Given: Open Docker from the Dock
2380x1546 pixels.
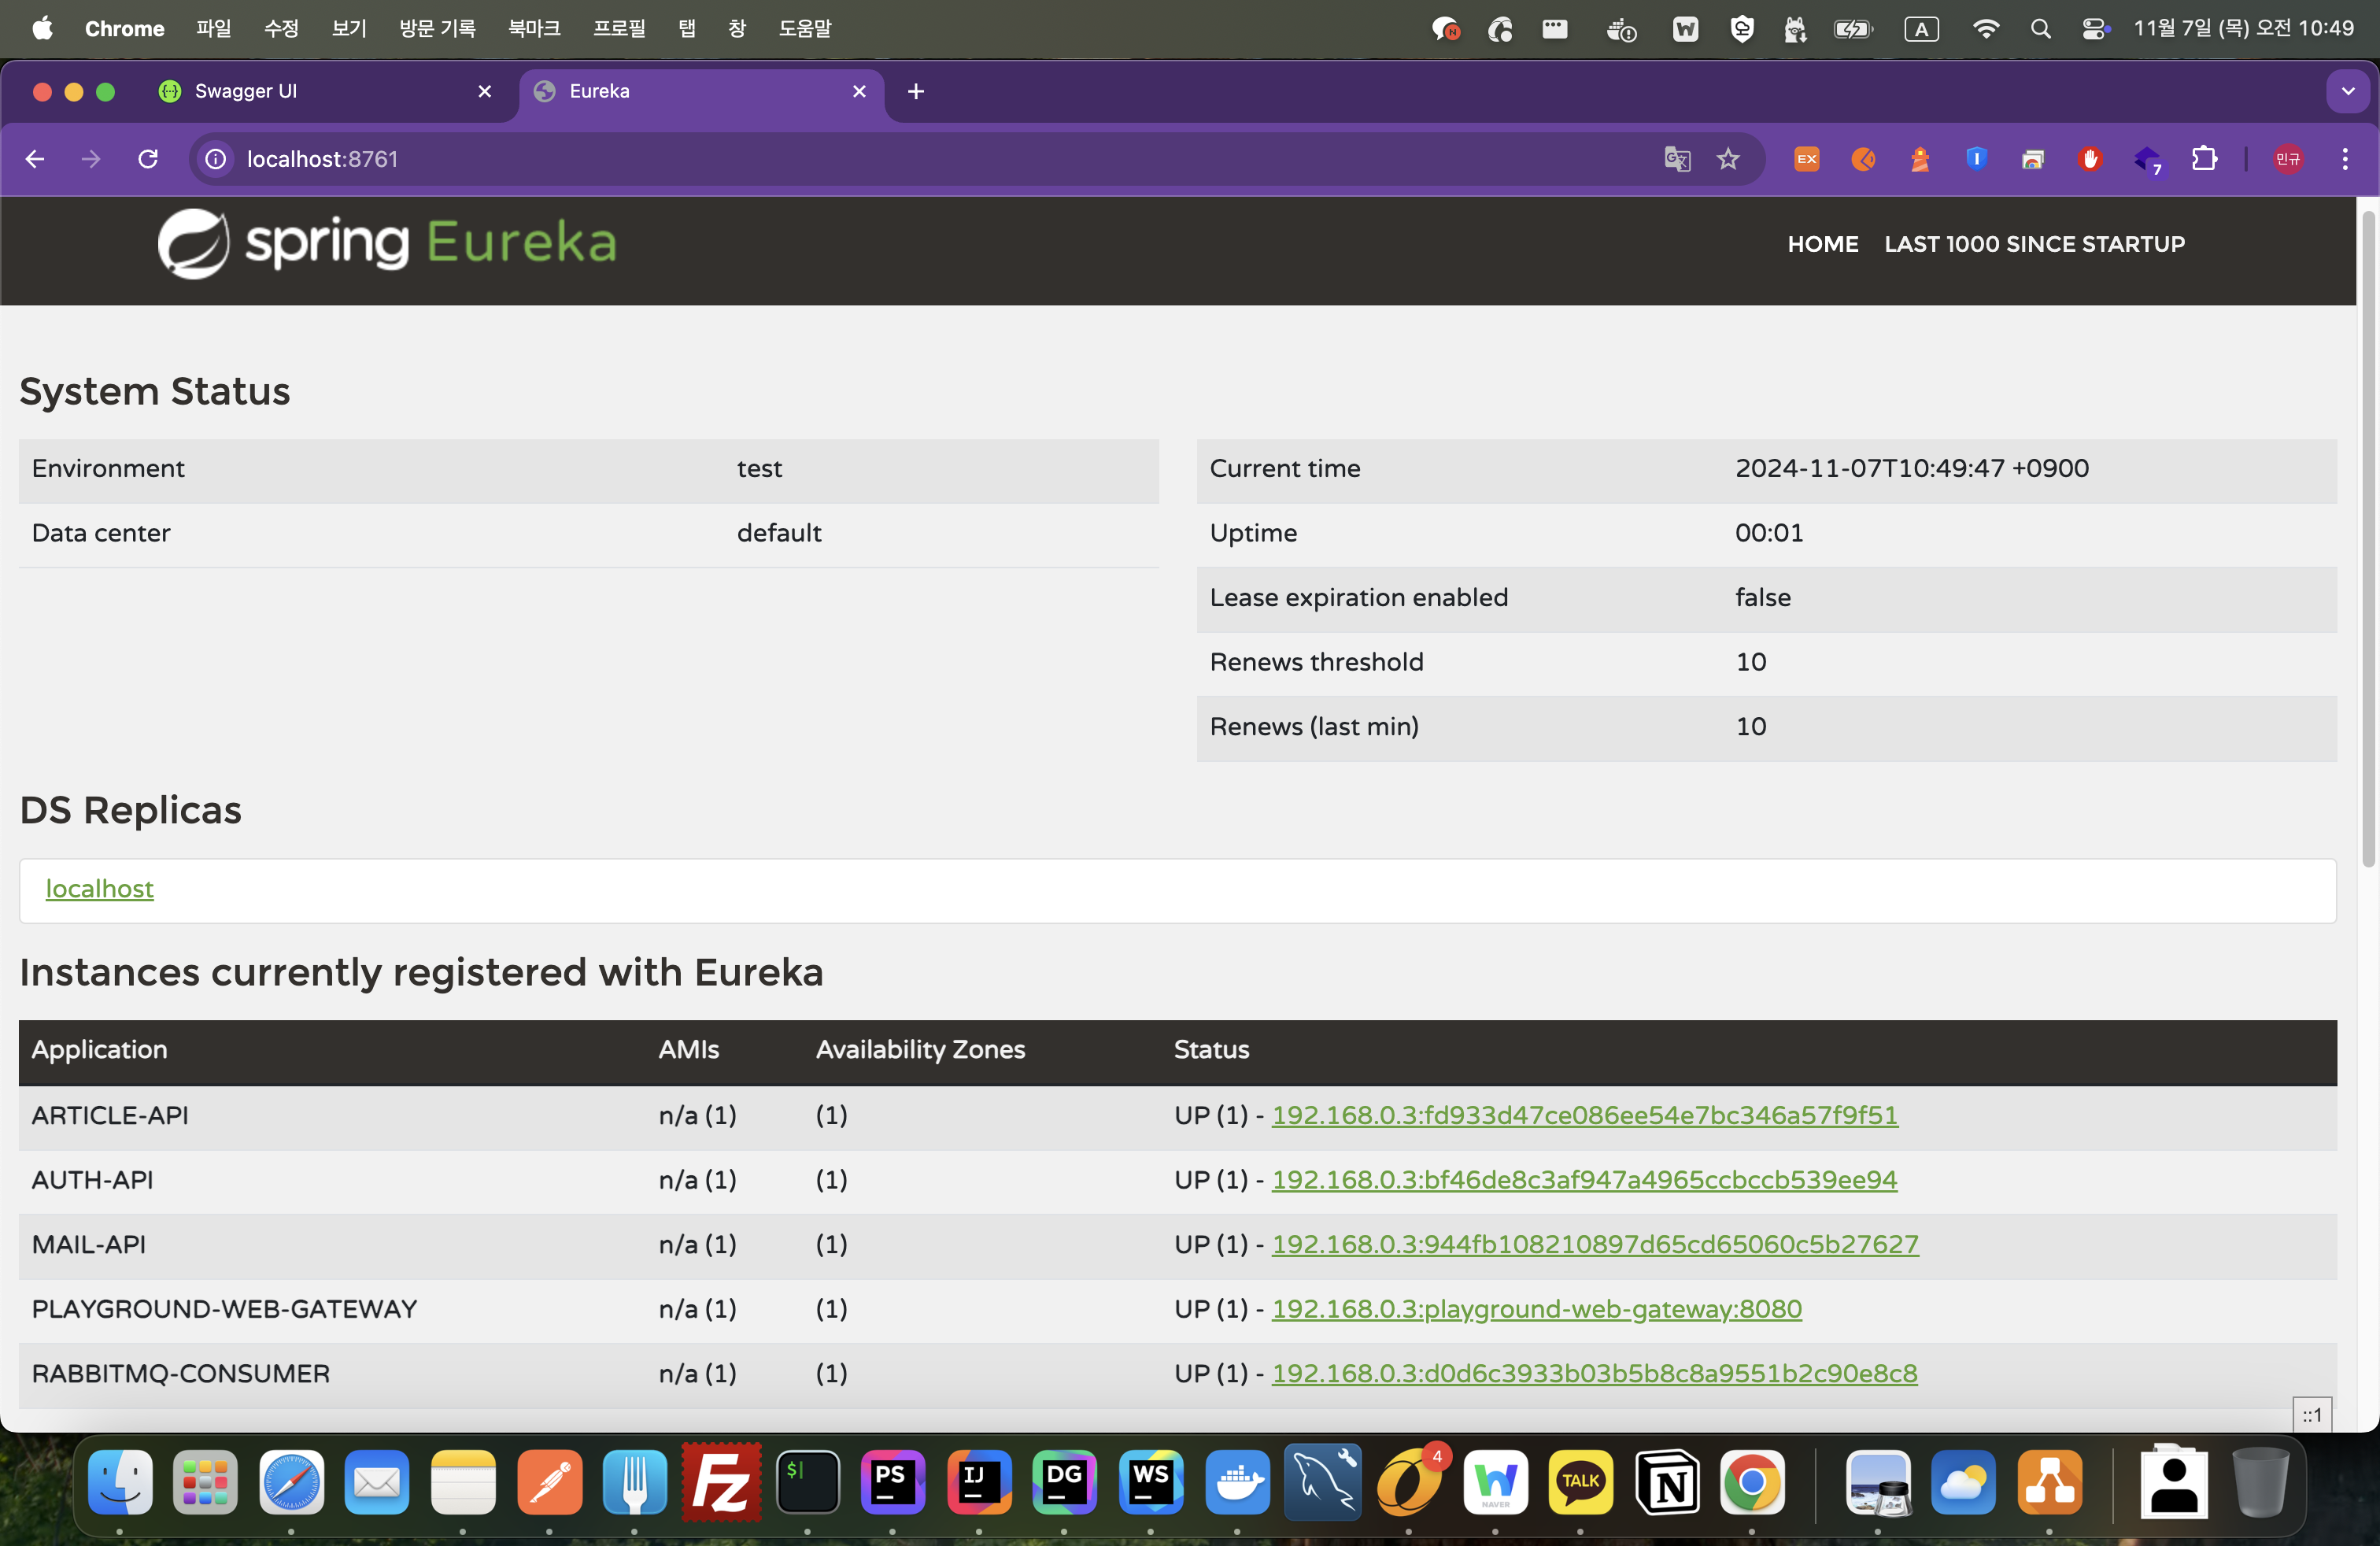Looking at the screenshot, I should click(x=1237, y=1482).
